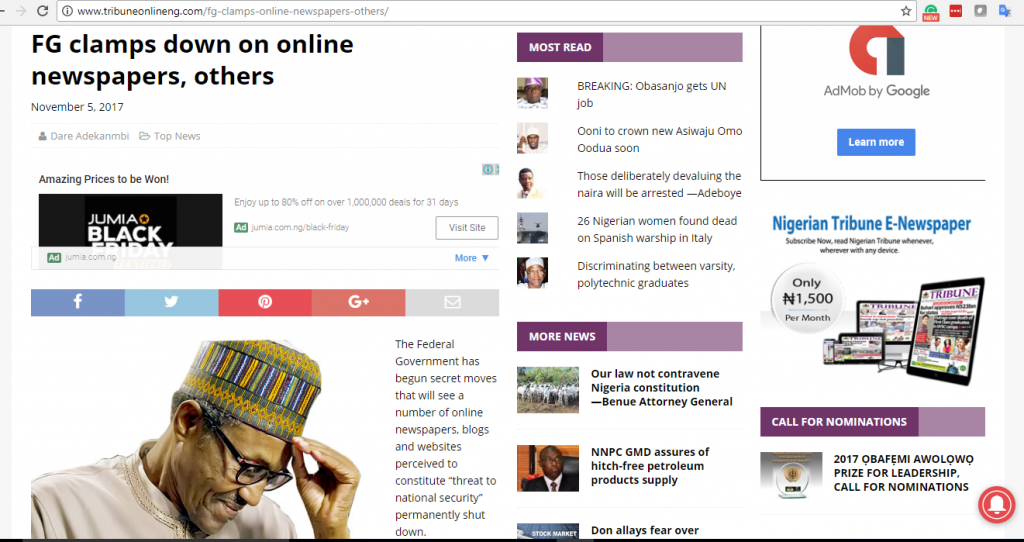This screenshot has width=1024, height=542.
Task: Click the Learn more AdMob button
Action: [876, 142]
